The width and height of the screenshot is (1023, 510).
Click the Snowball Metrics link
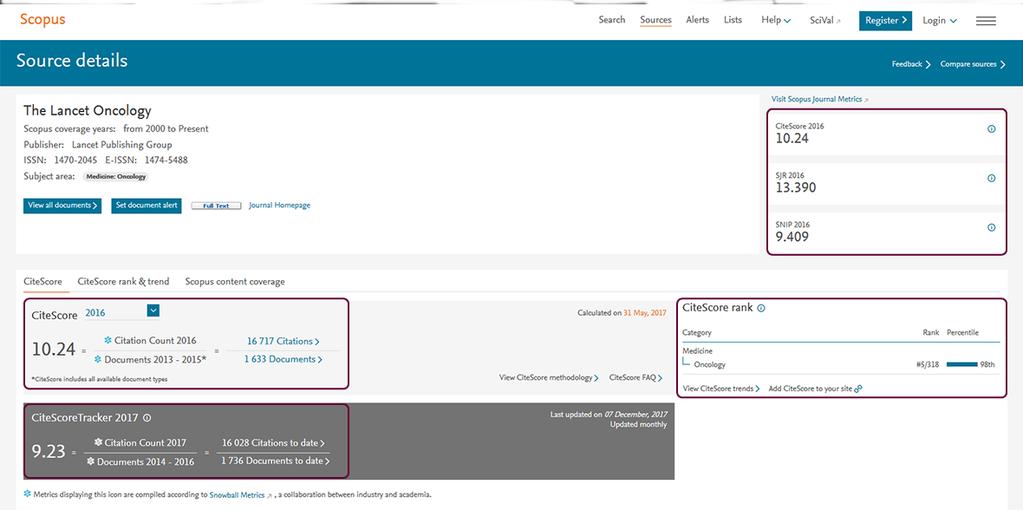tap(237, 495)
